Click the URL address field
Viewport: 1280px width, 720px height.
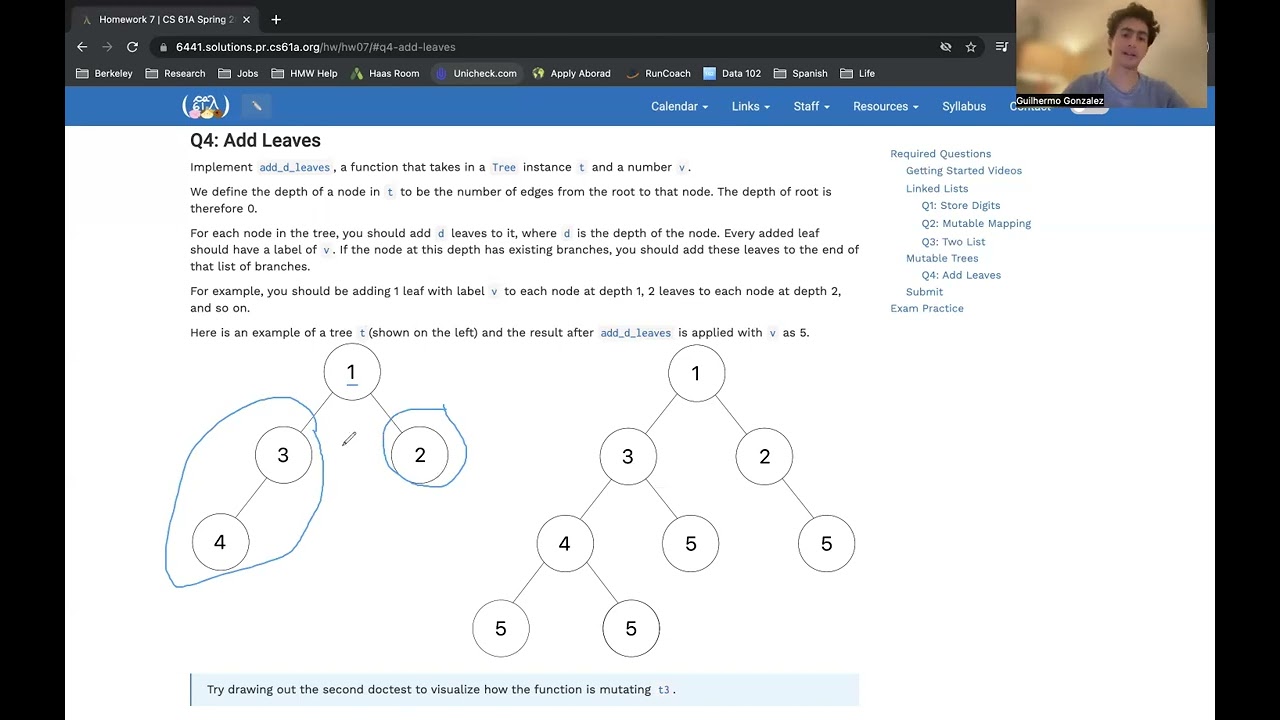(x=550, y=47)
